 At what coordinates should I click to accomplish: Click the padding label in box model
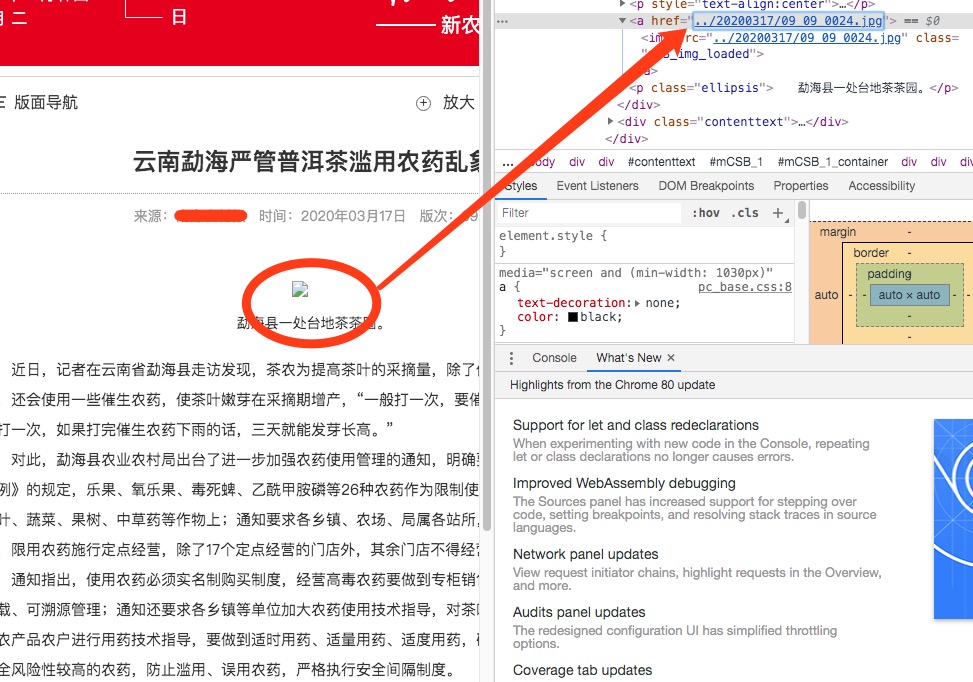point(889,274)
